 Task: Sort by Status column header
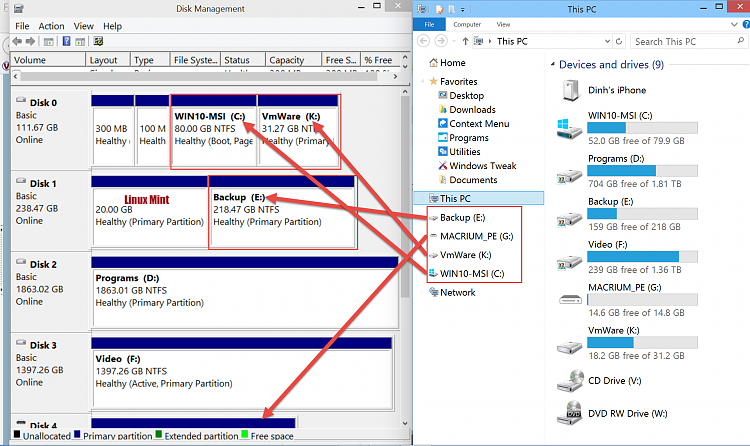(243, 60)
